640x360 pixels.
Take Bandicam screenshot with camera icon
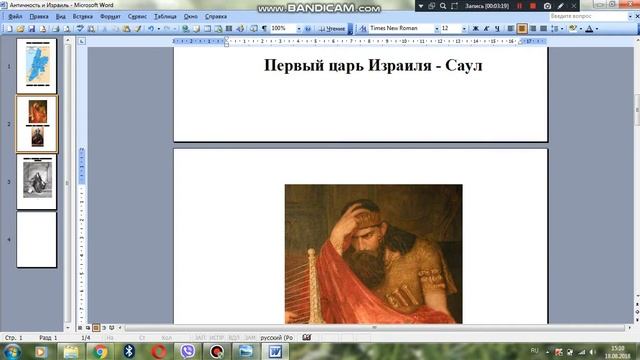pyautogui.click(x=547, y=6)
